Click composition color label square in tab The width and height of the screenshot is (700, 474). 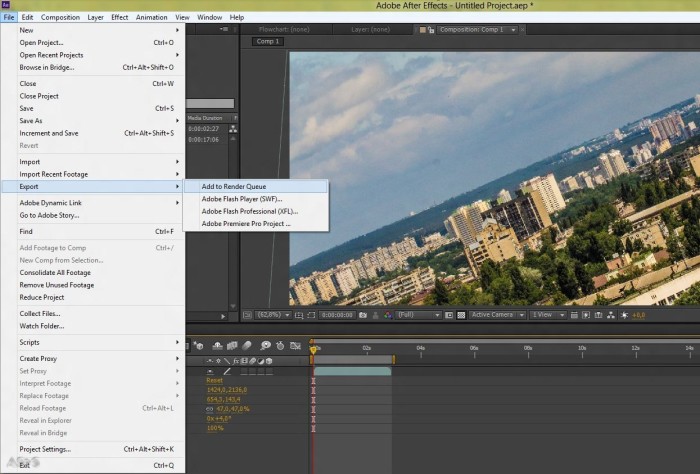coord(422,30)
